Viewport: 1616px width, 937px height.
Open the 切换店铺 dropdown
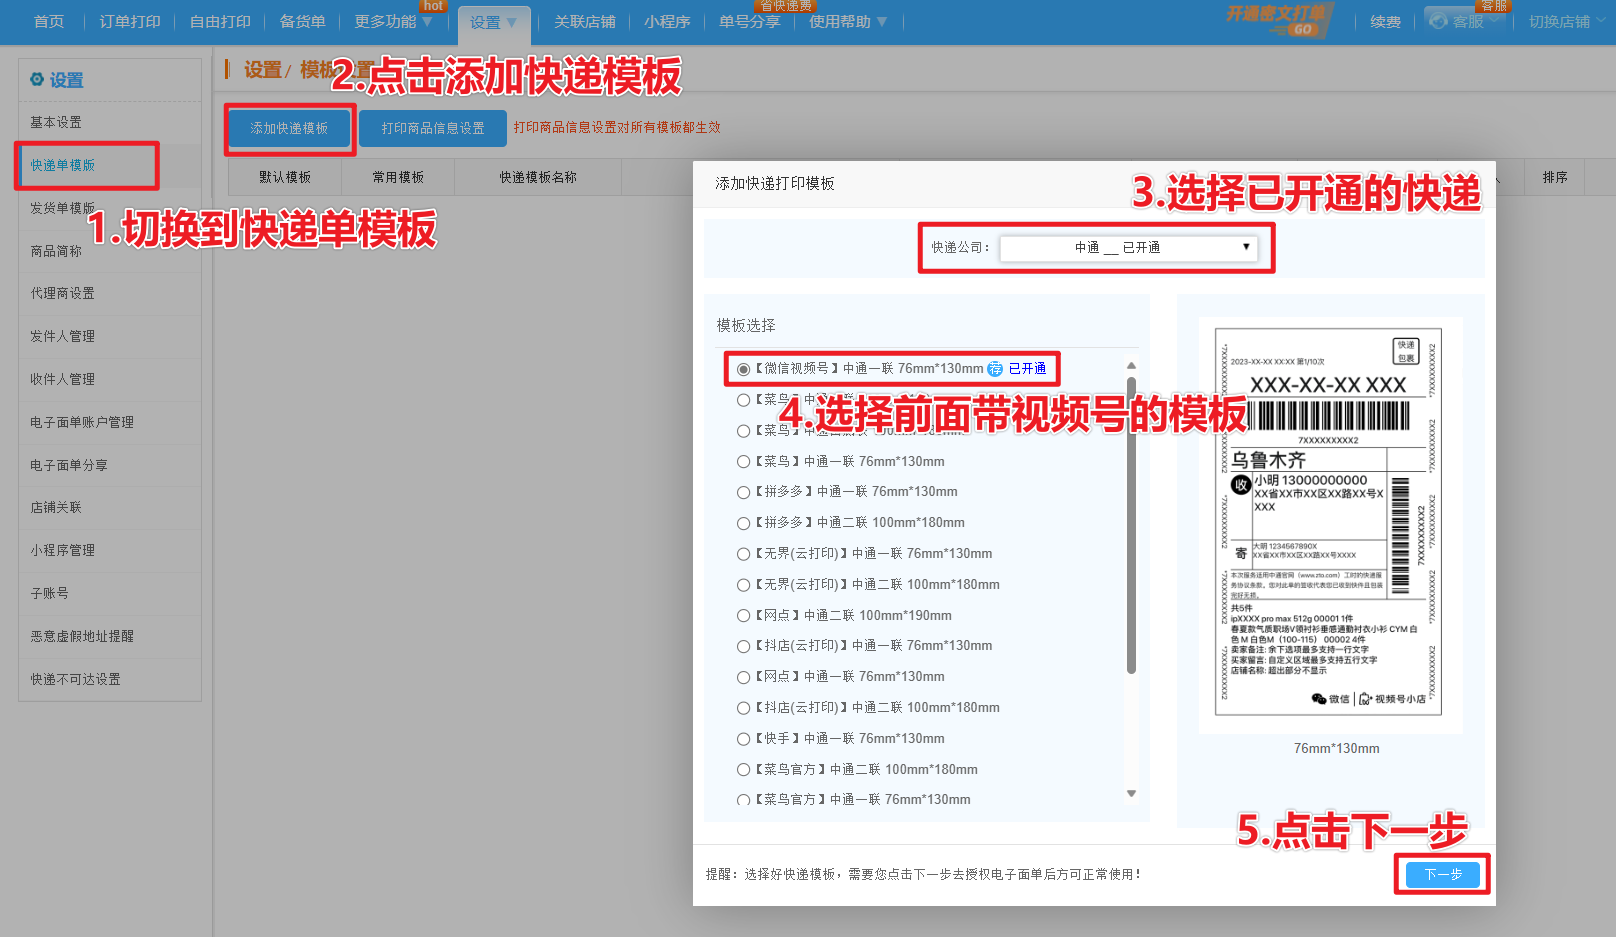tap(1566, 21)
